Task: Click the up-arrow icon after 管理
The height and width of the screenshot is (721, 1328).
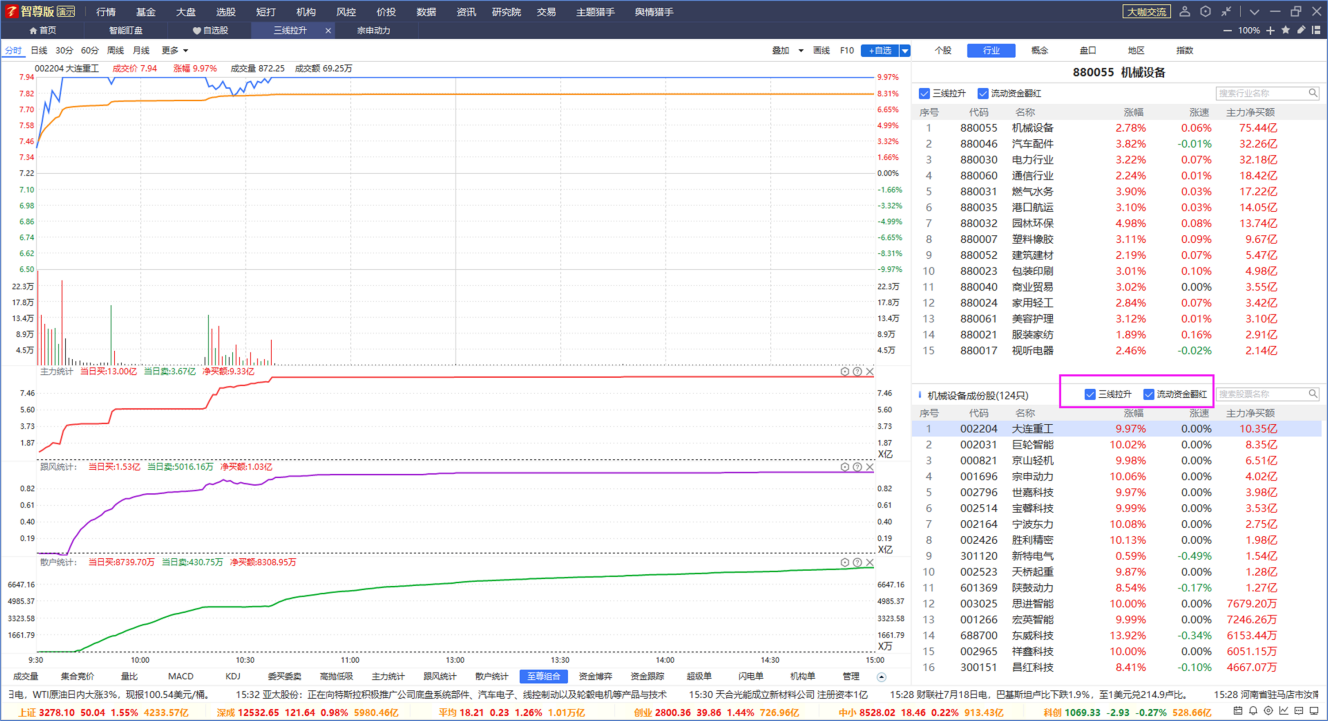Action: [x=881, y=677]
